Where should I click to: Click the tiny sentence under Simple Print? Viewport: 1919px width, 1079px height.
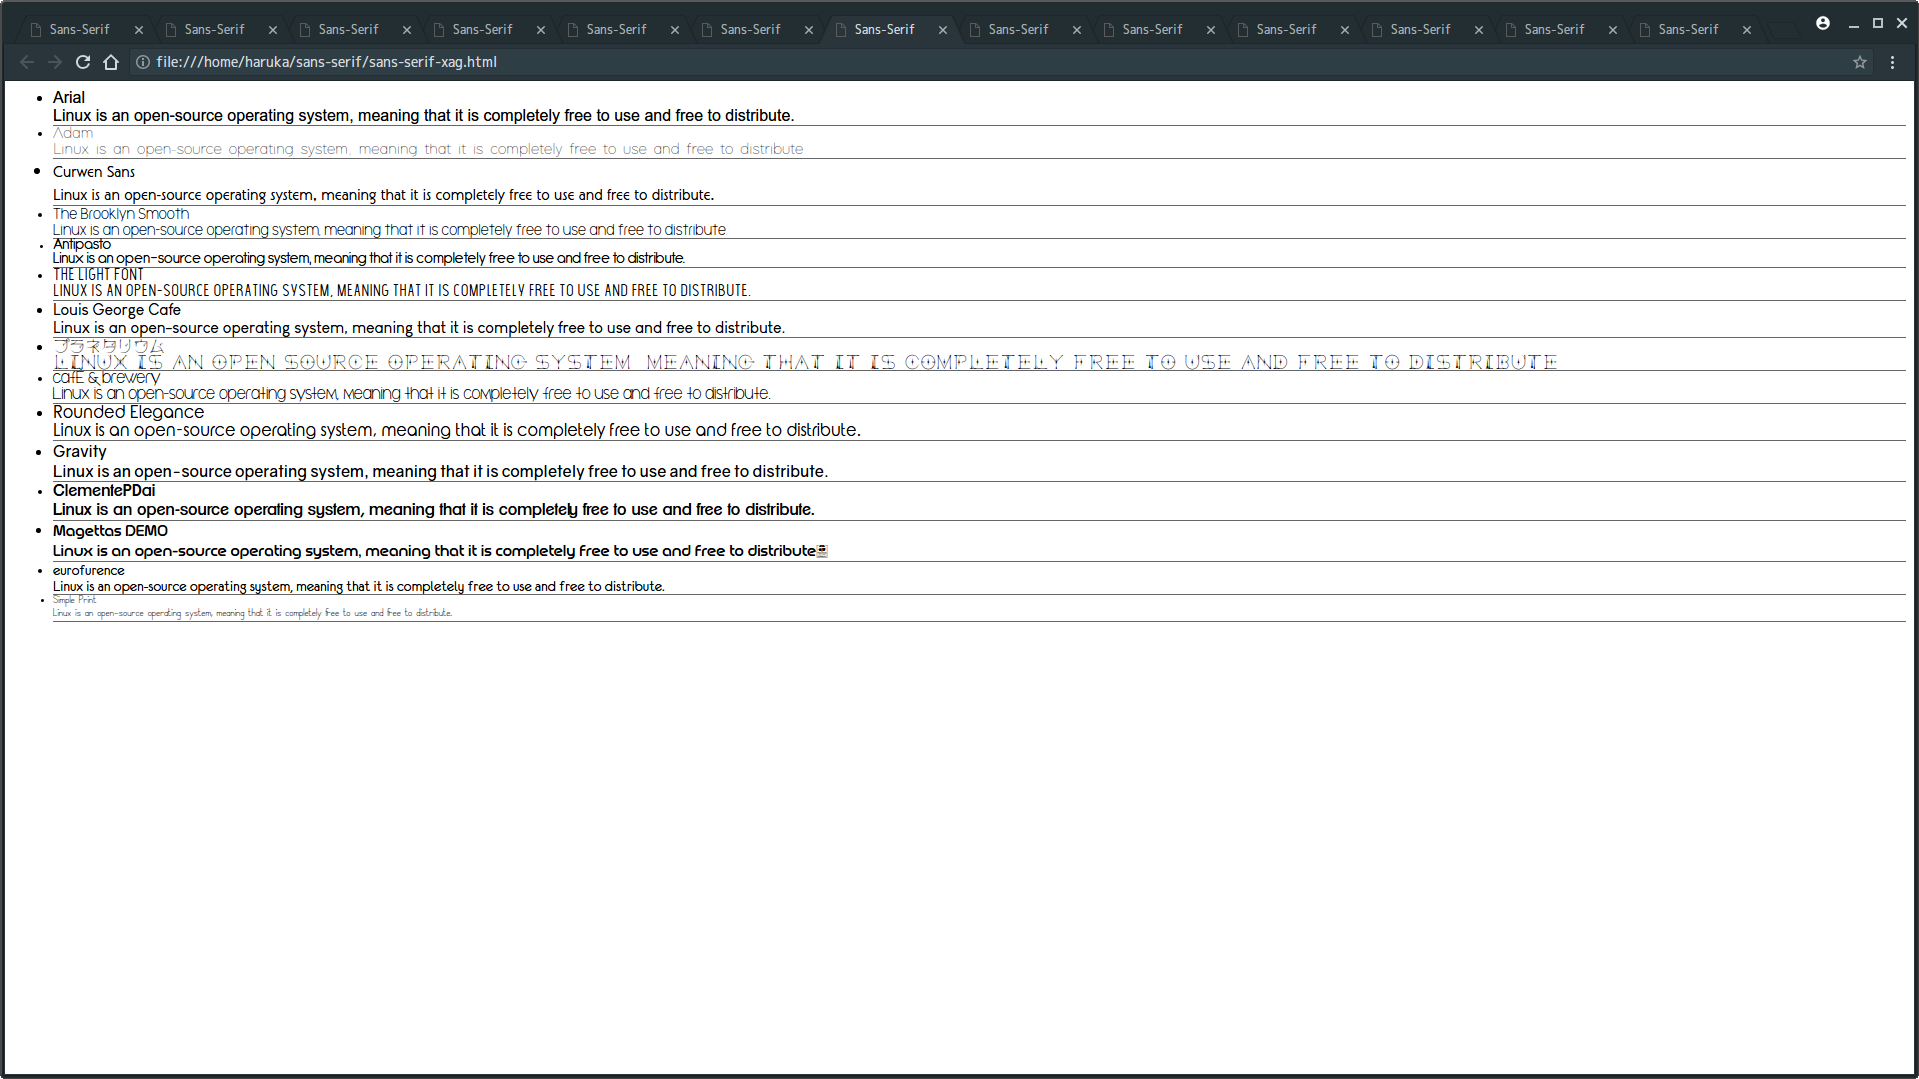[253, 613]
